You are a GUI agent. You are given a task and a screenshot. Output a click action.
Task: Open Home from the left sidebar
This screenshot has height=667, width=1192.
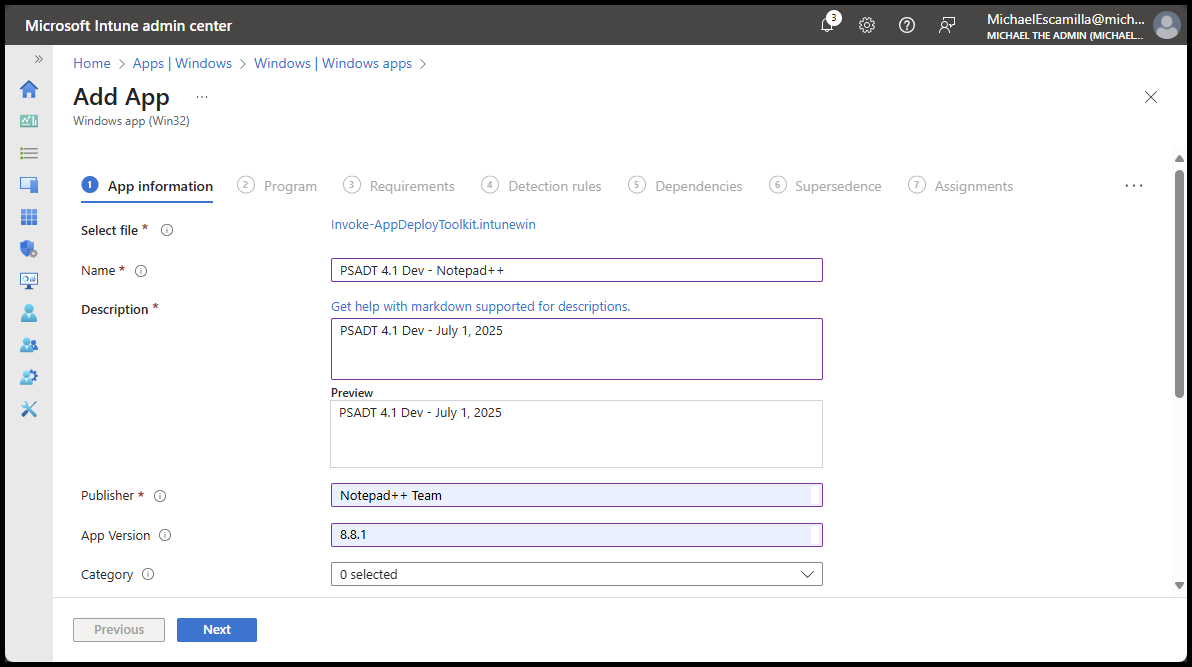(29, 89)
